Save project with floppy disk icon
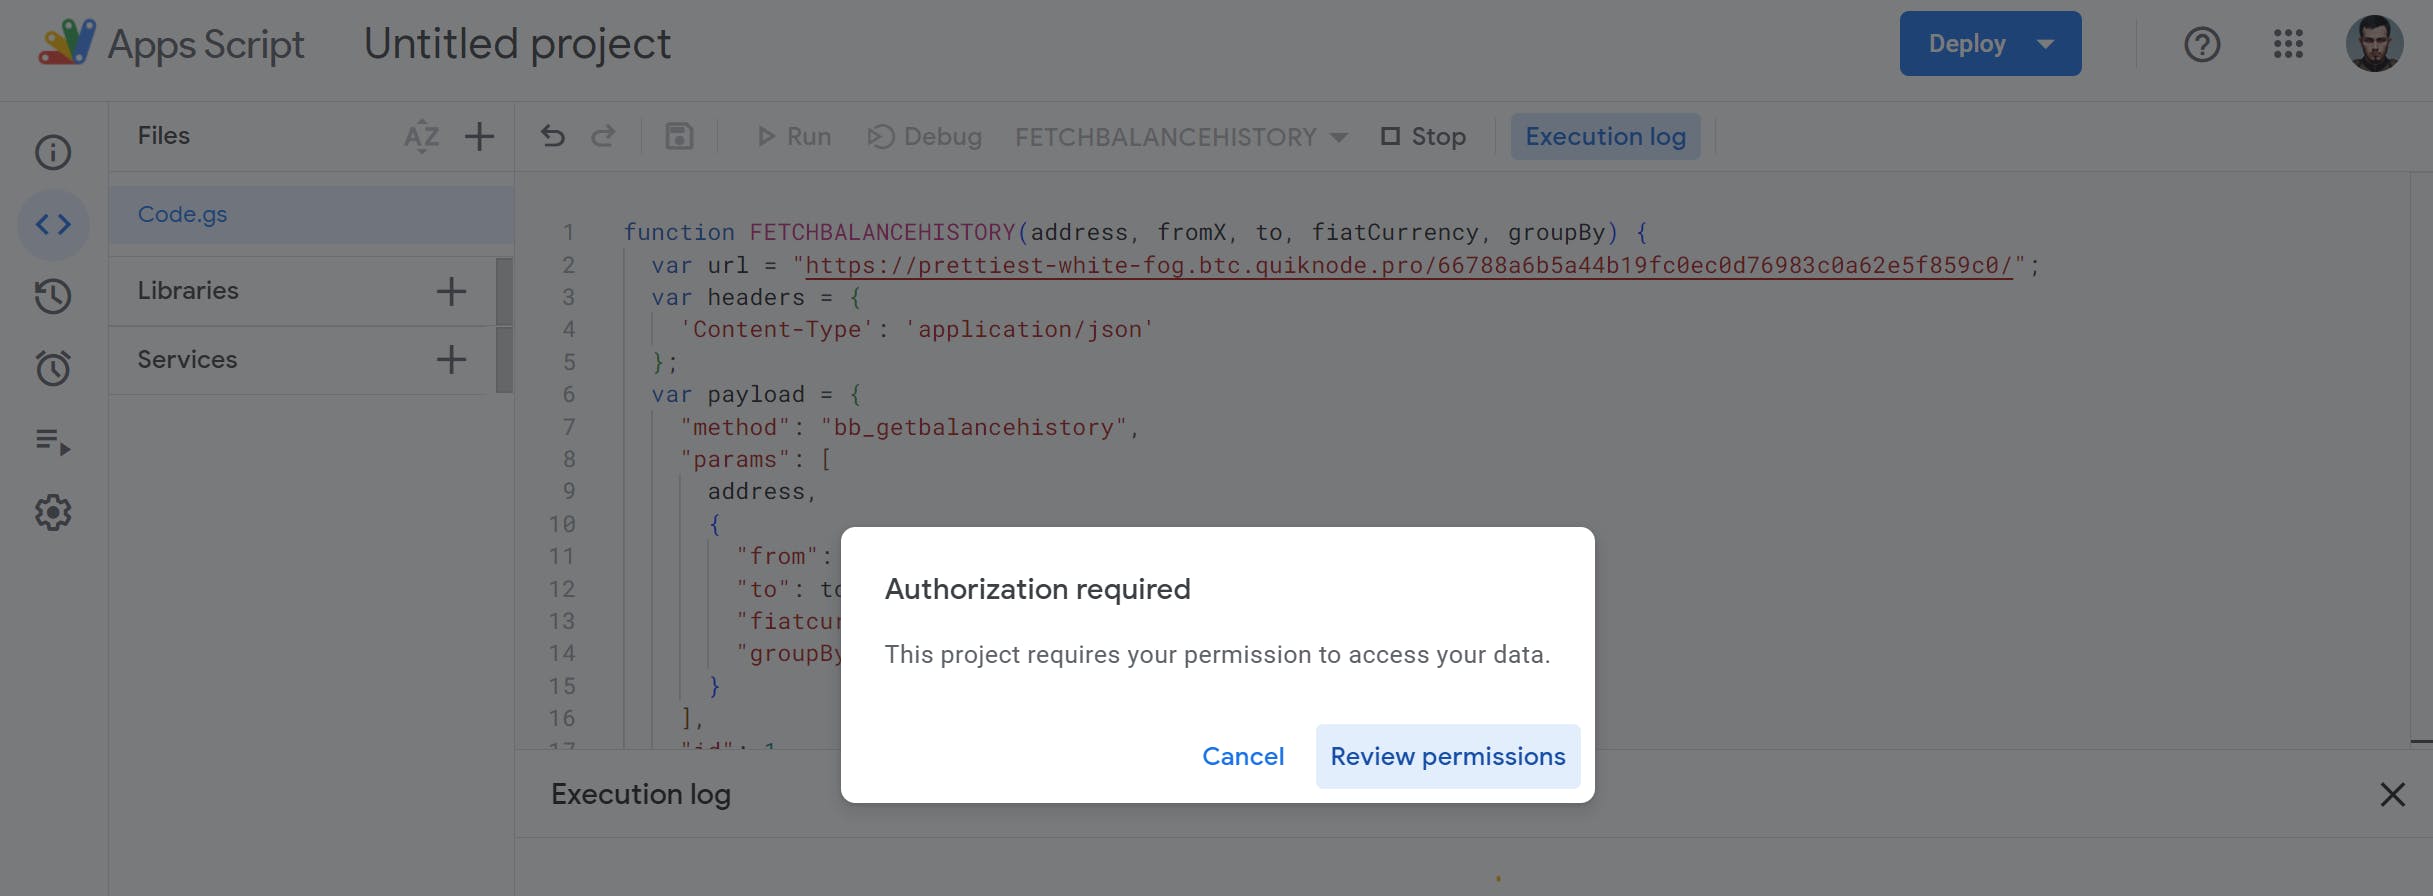Viewport: 2433px width, 896px height. pyautogui.click(x=679, y=136)
